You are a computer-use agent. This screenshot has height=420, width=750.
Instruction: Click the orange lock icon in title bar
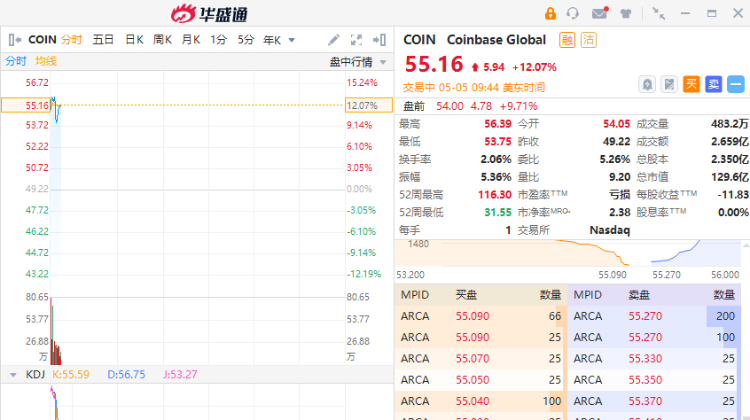click(550, 13)
